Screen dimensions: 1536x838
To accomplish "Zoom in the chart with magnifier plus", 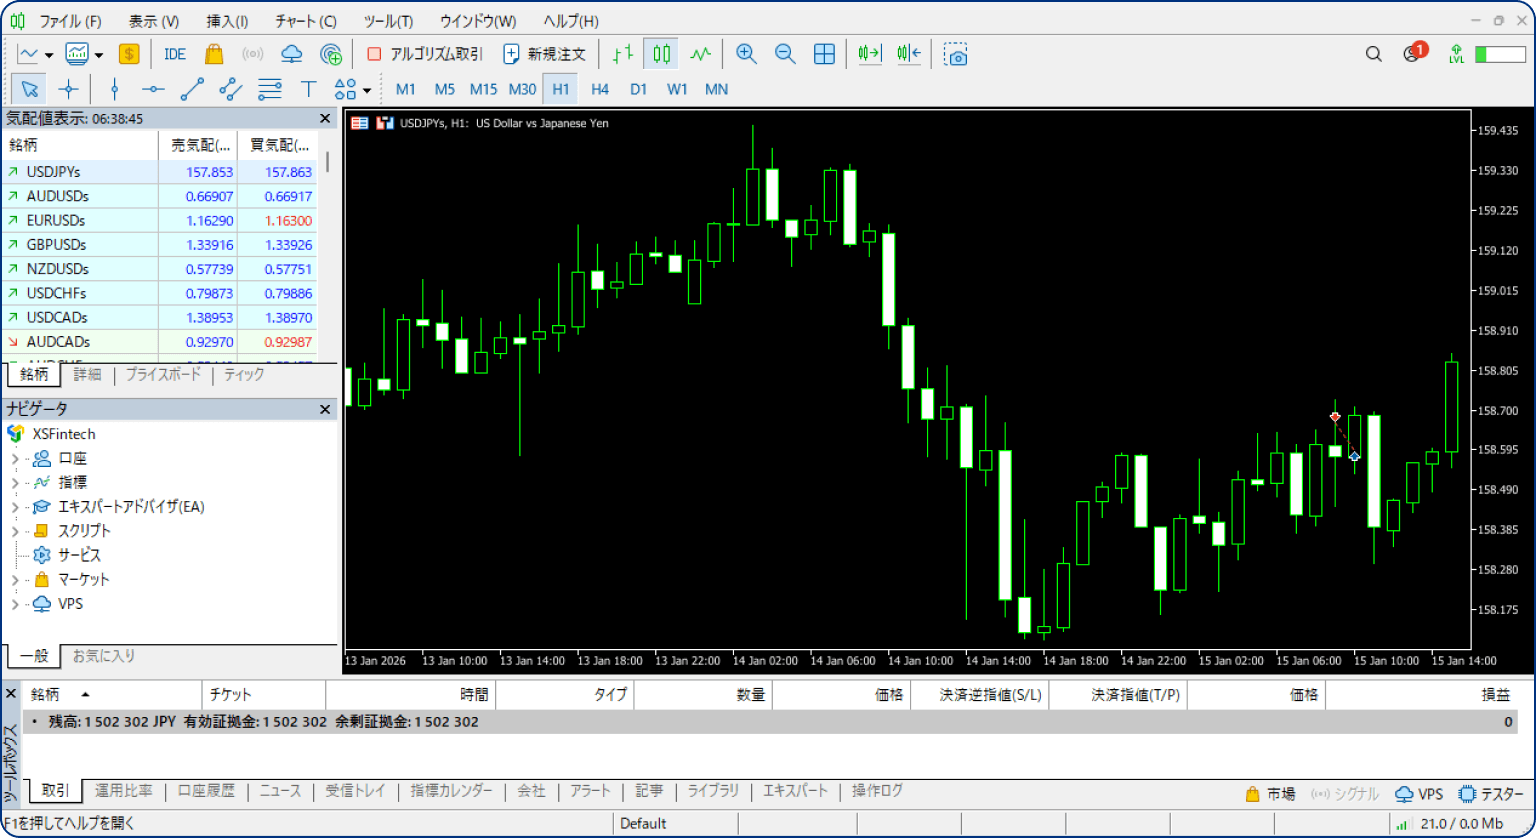I will pyautogui.click(x=746, y=54).
